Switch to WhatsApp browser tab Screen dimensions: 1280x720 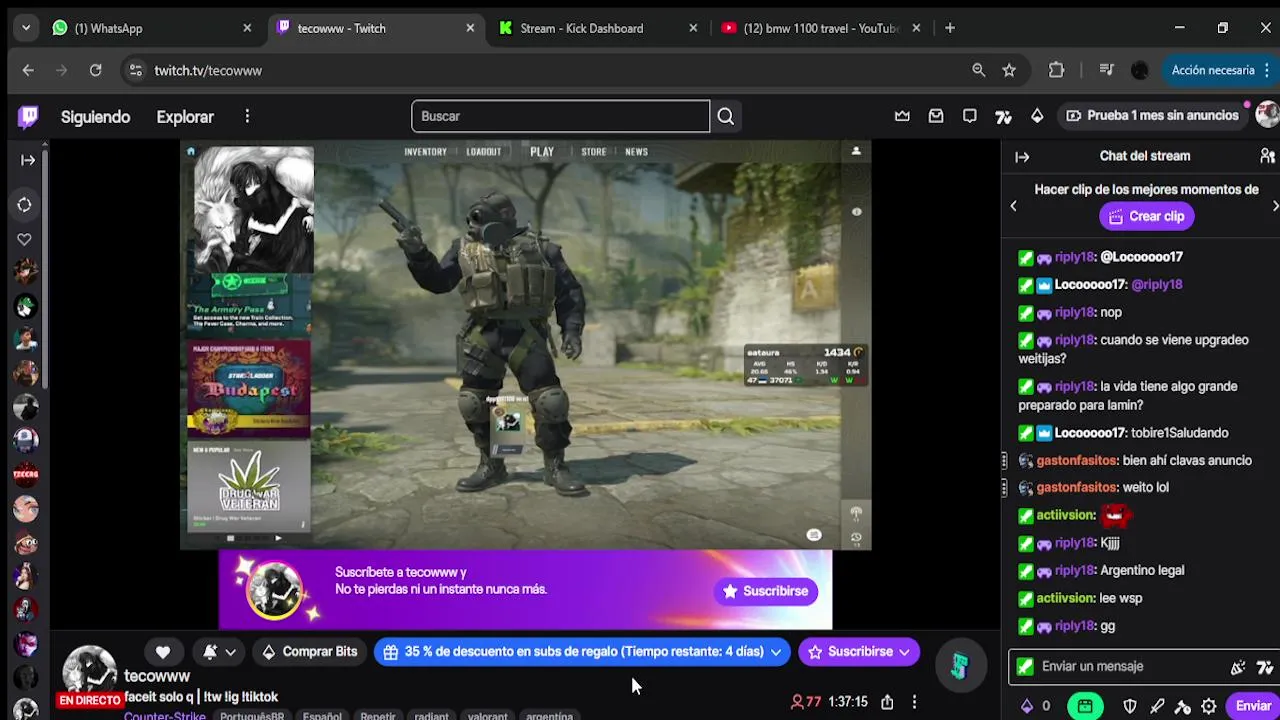click(150, 28)
